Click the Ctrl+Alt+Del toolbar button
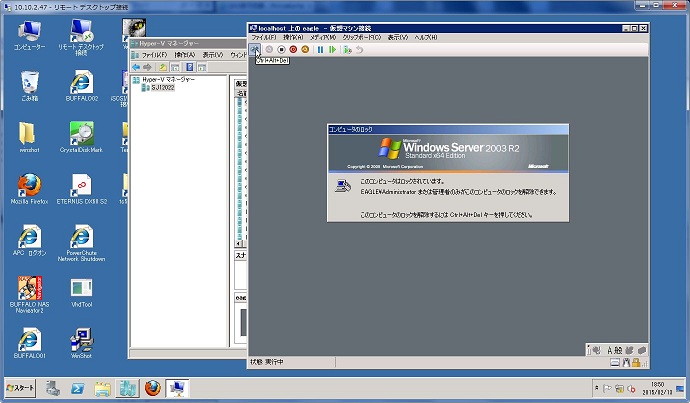The height and width of the screenshot is (403, 690). [256, 49]
